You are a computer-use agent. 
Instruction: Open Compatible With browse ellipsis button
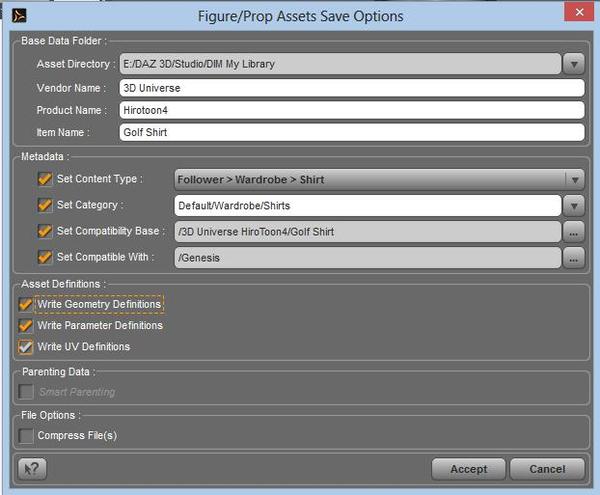click(x=573, y=258)
